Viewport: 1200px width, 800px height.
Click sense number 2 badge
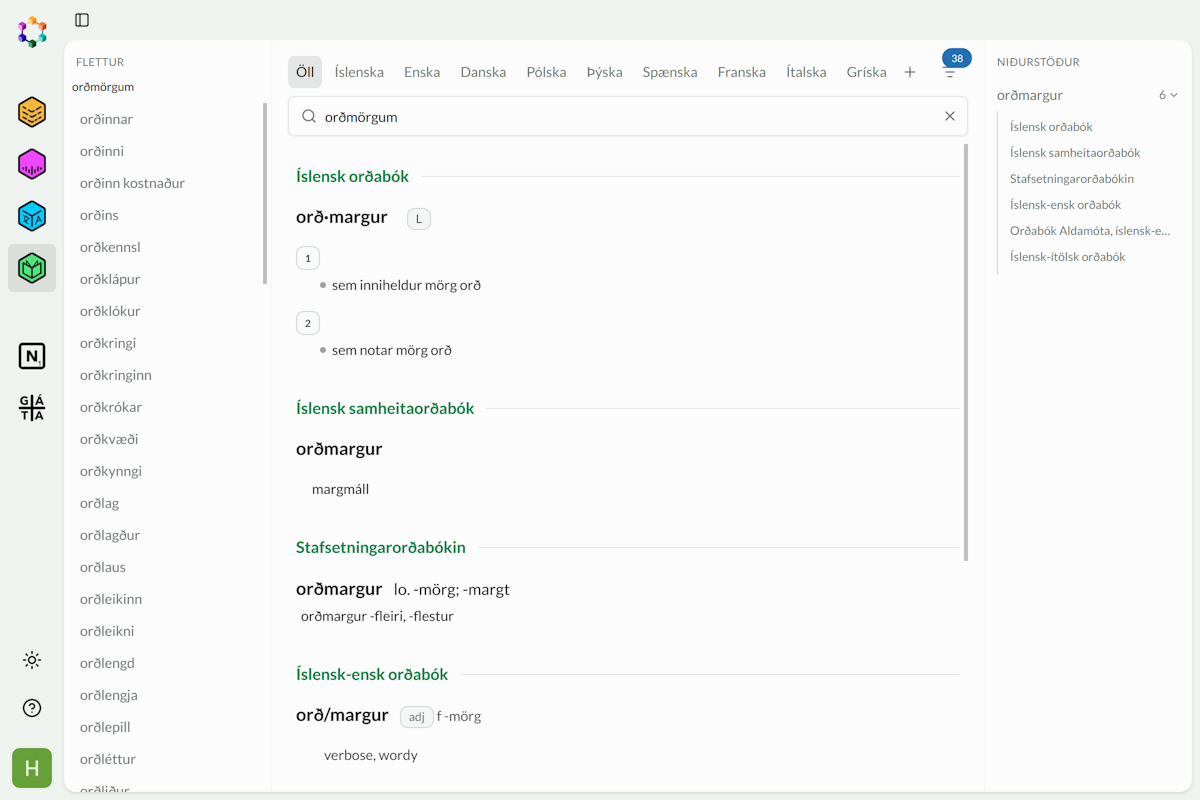[308, 323]
